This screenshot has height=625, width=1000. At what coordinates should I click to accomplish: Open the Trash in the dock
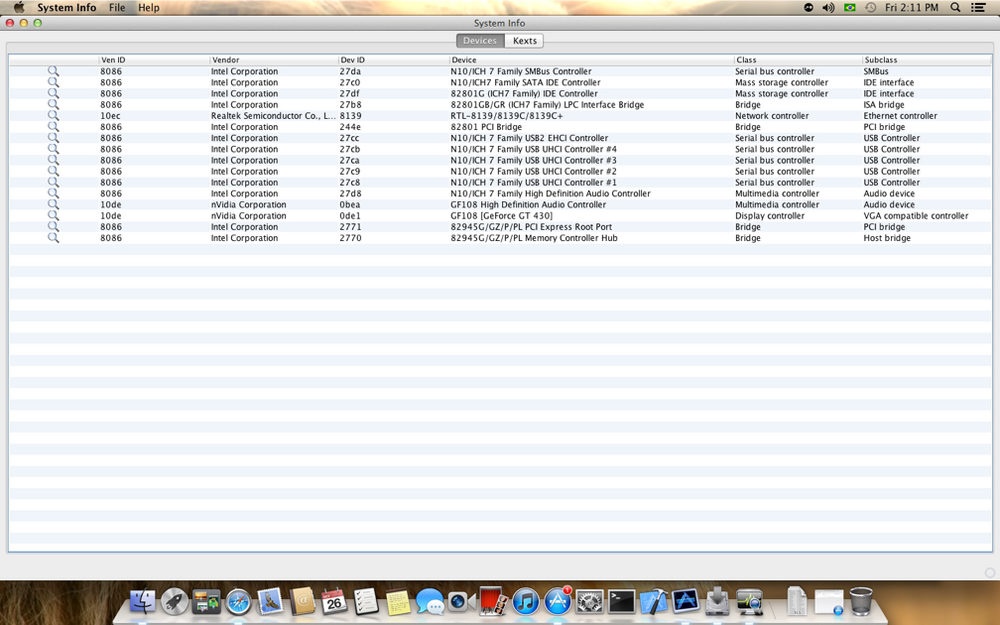pyautogui.click(x=860, y=601)
